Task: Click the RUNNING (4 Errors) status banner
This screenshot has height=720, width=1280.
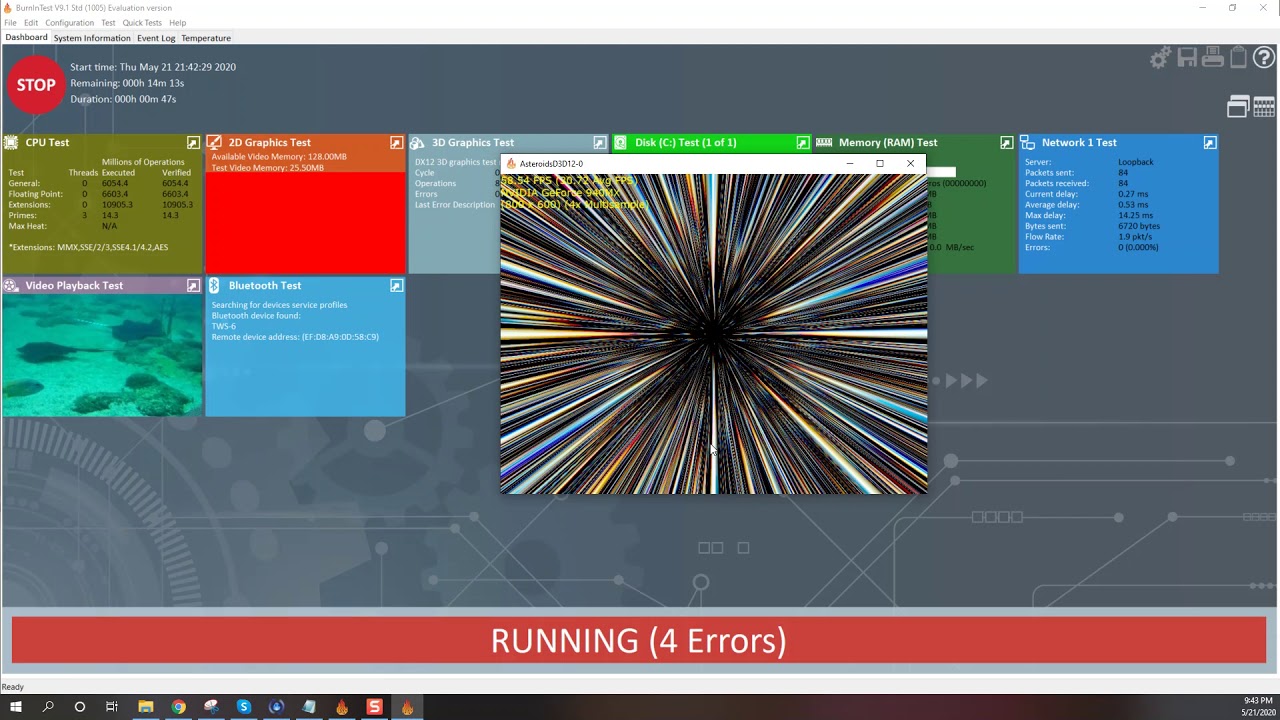Action: (639, 640)
